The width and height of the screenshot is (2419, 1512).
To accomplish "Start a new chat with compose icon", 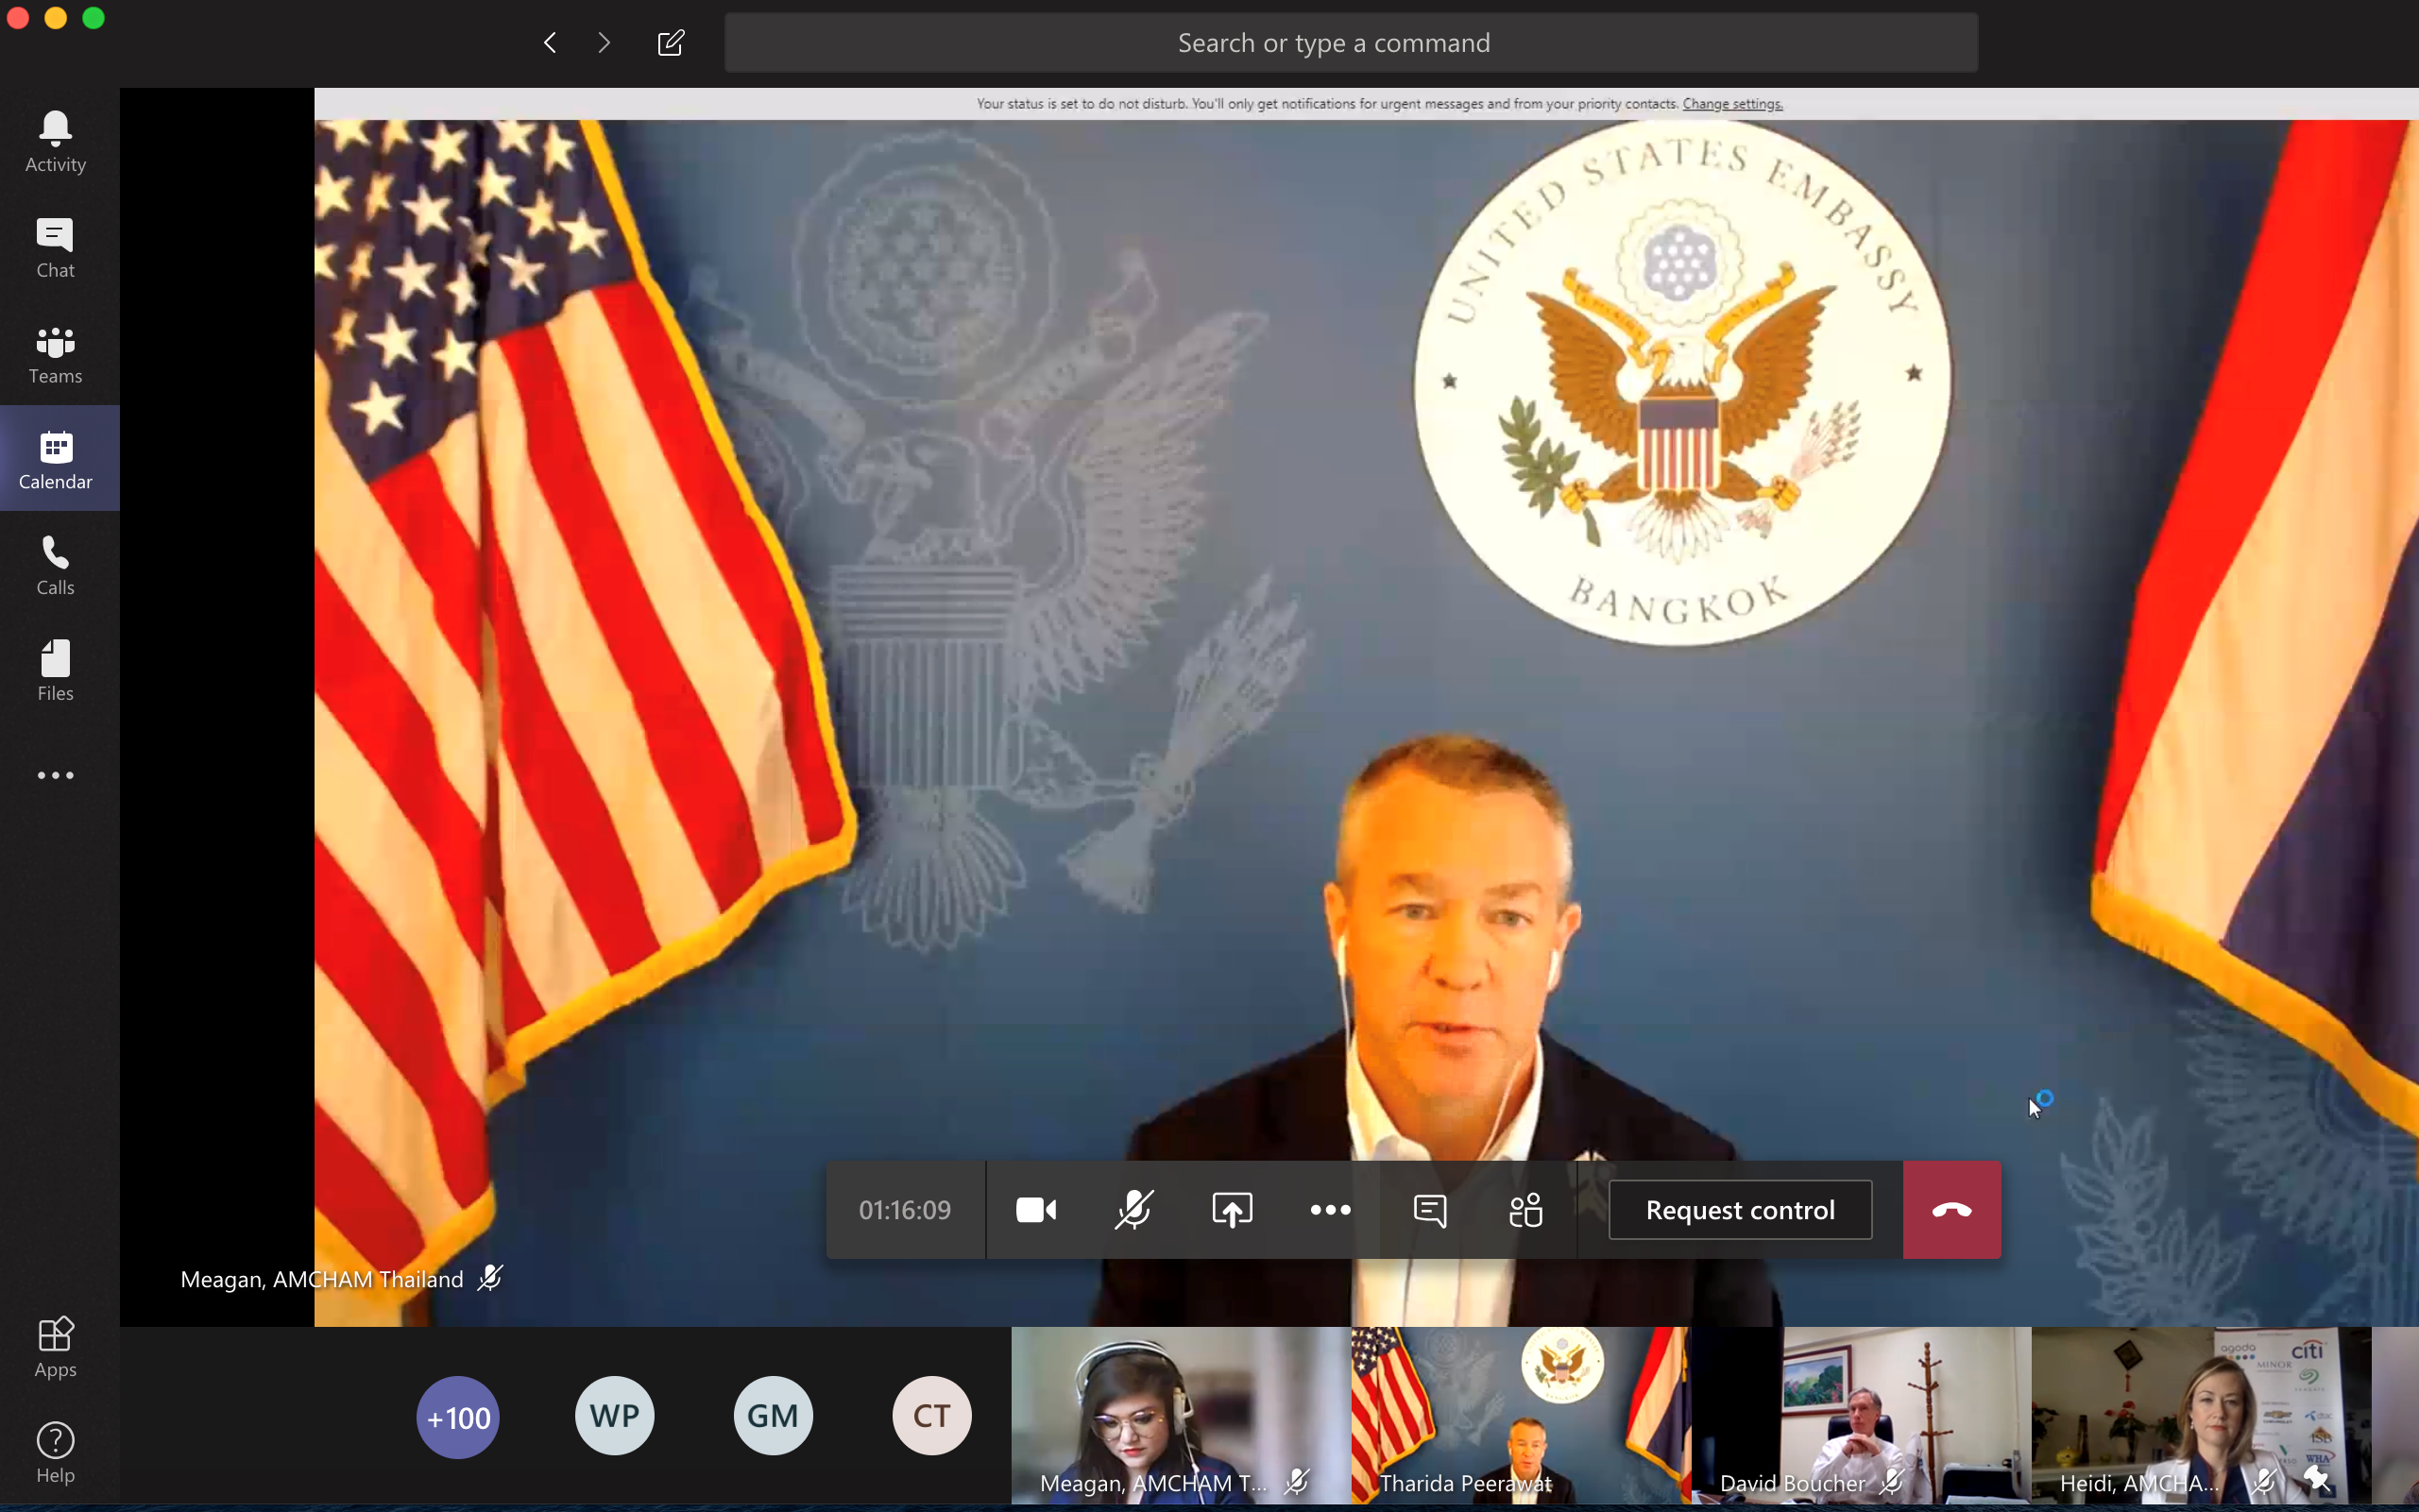I will pos(671,43).
